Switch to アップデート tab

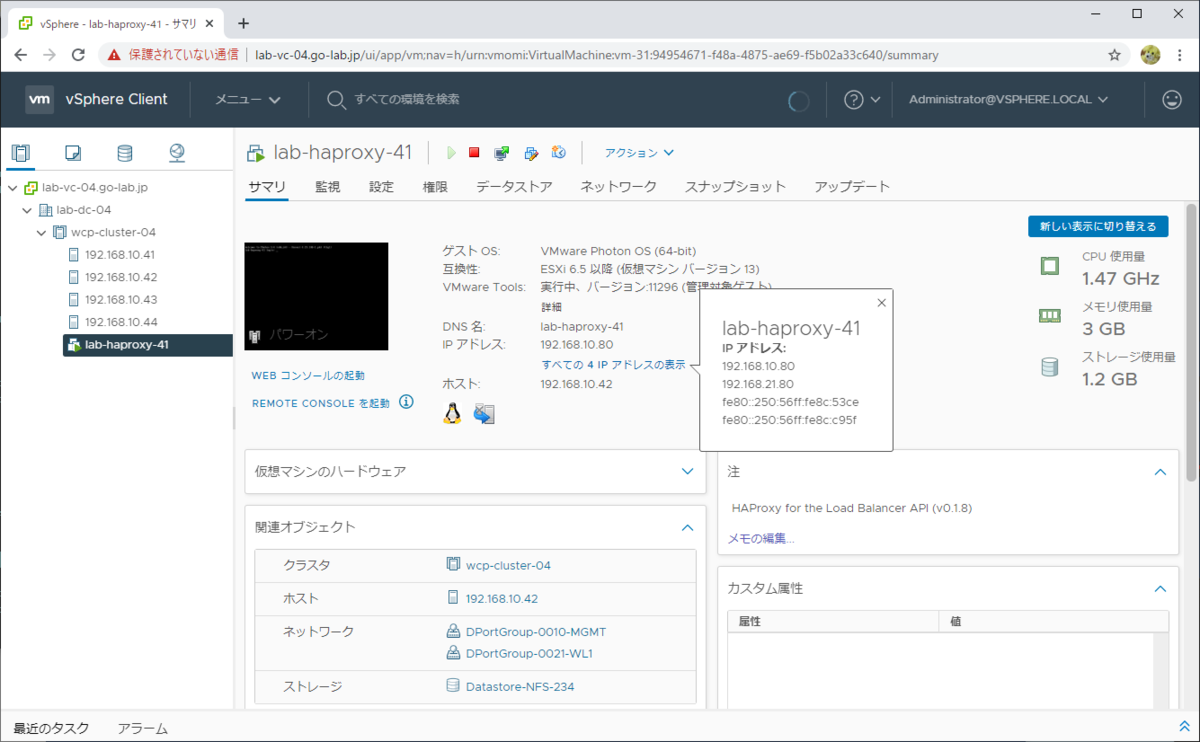point(852,187)
